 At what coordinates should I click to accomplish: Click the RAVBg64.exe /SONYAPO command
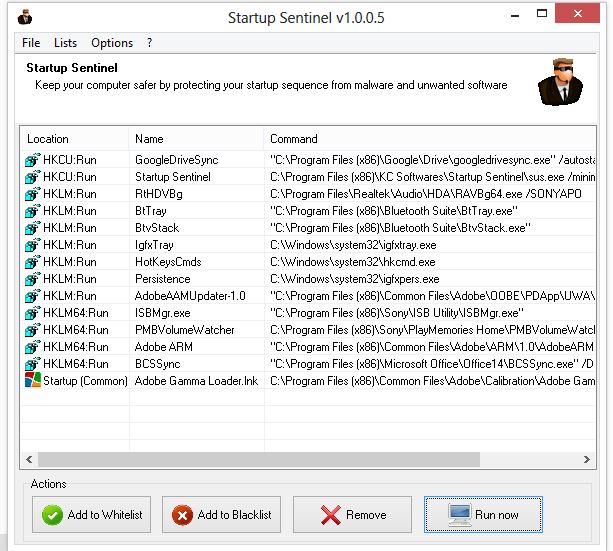pyautogui.click(x=426, y=194)
